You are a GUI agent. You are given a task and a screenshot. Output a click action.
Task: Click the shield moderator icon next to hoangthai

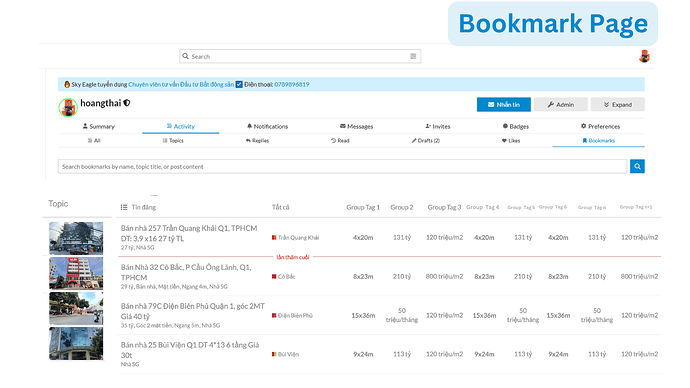(127, 103)
